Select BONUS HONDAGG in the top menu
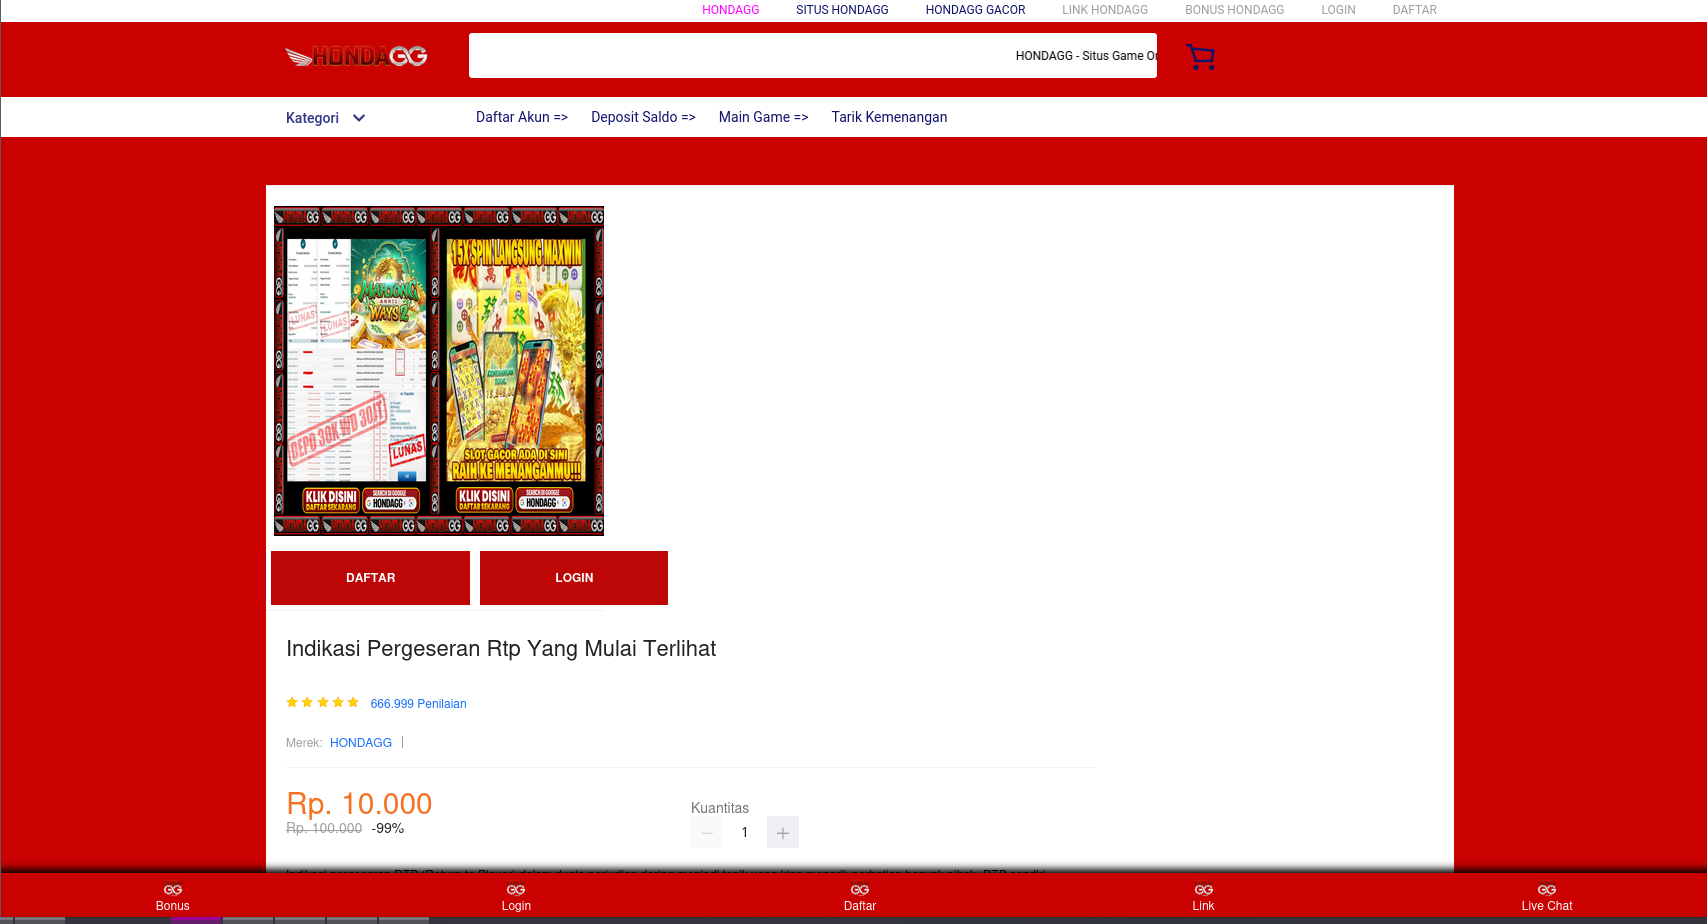 tap(1234, 10)
